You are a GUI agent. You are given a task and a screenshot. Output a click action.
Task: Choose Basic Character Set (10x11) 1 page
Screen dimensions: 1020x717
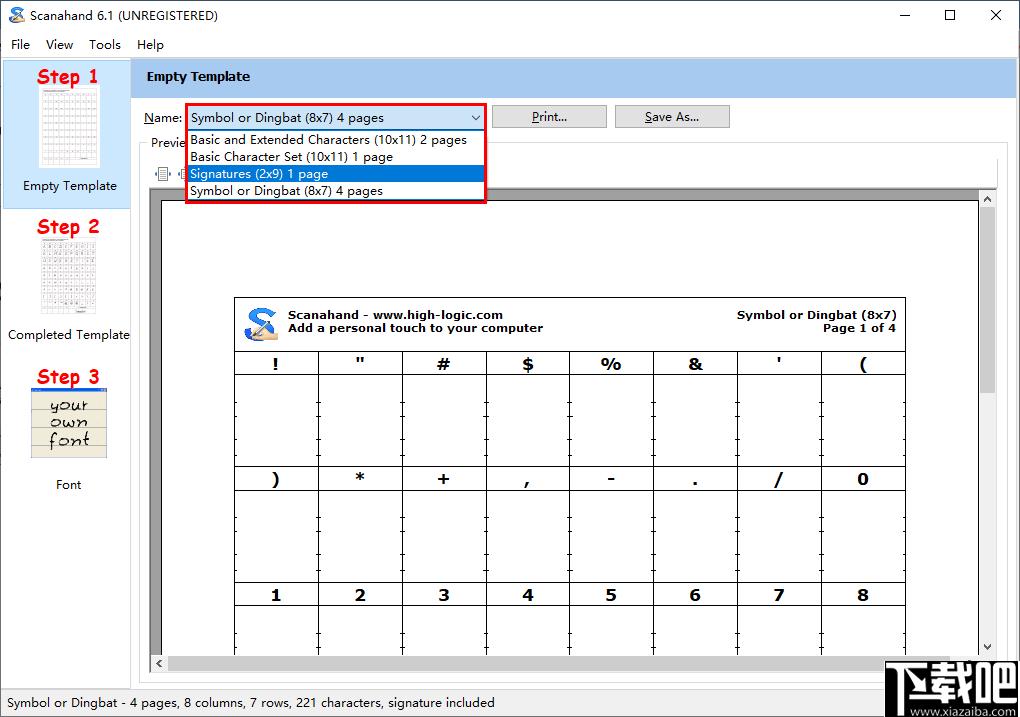pos(336,156)
